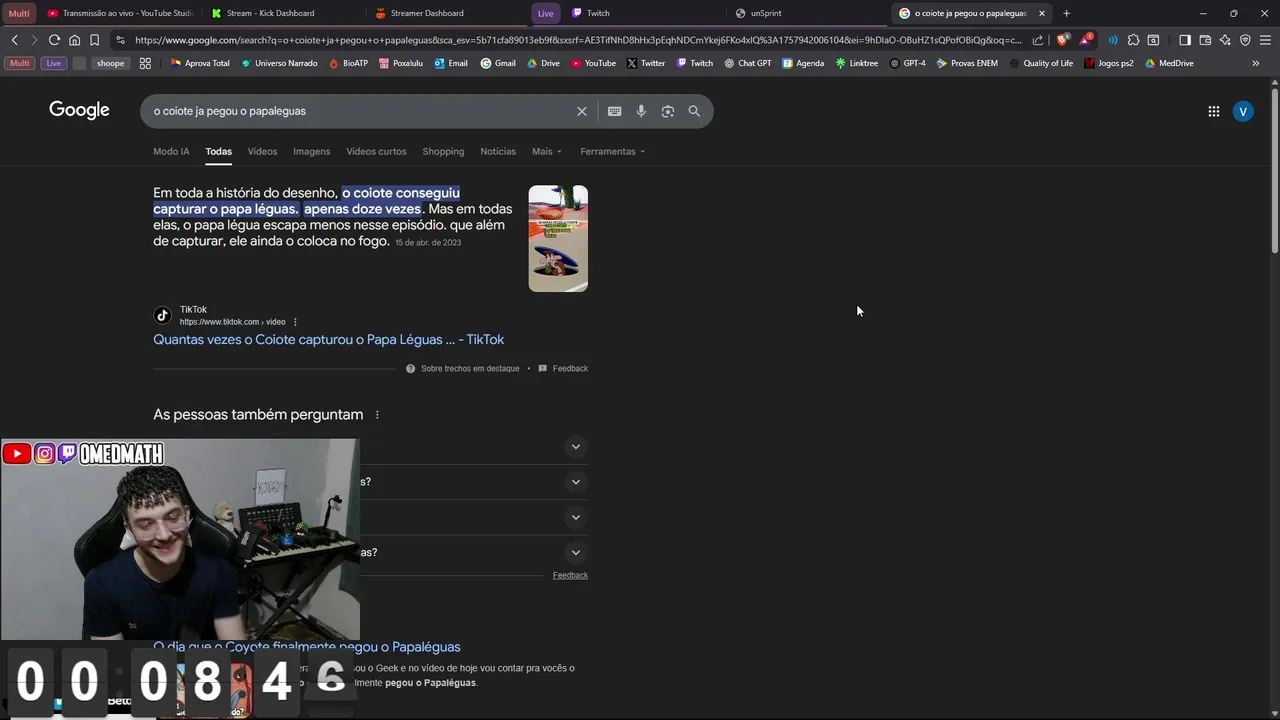Image resolution: width=1280 pixels, height=720 pixels.
Task: Open the Universo Narrado bookmark
Action: 279,63
